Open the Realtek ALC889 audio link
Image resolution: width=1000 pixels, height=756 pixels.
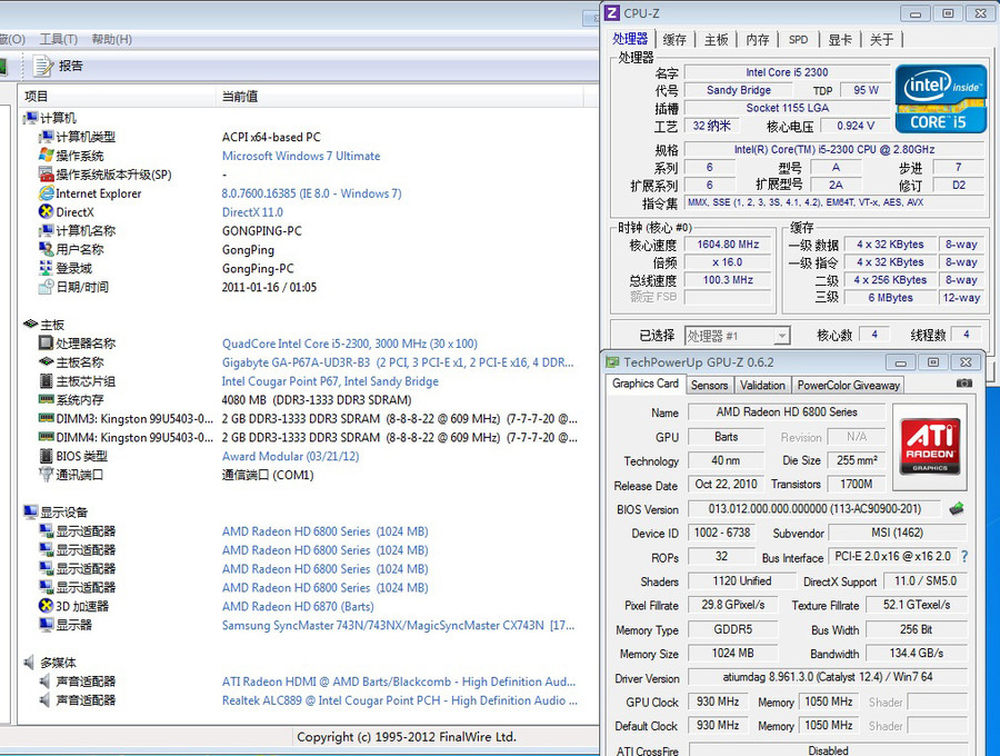pos(399,700)
